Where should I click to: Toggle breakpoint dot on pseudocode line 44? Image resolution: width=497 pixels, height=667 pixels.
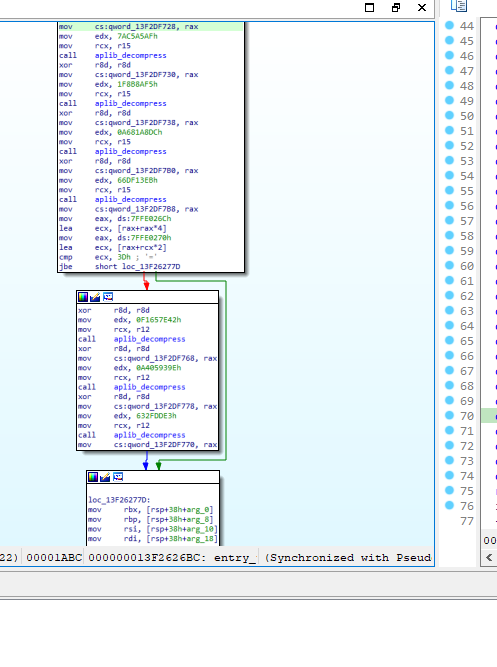(449, 26)
